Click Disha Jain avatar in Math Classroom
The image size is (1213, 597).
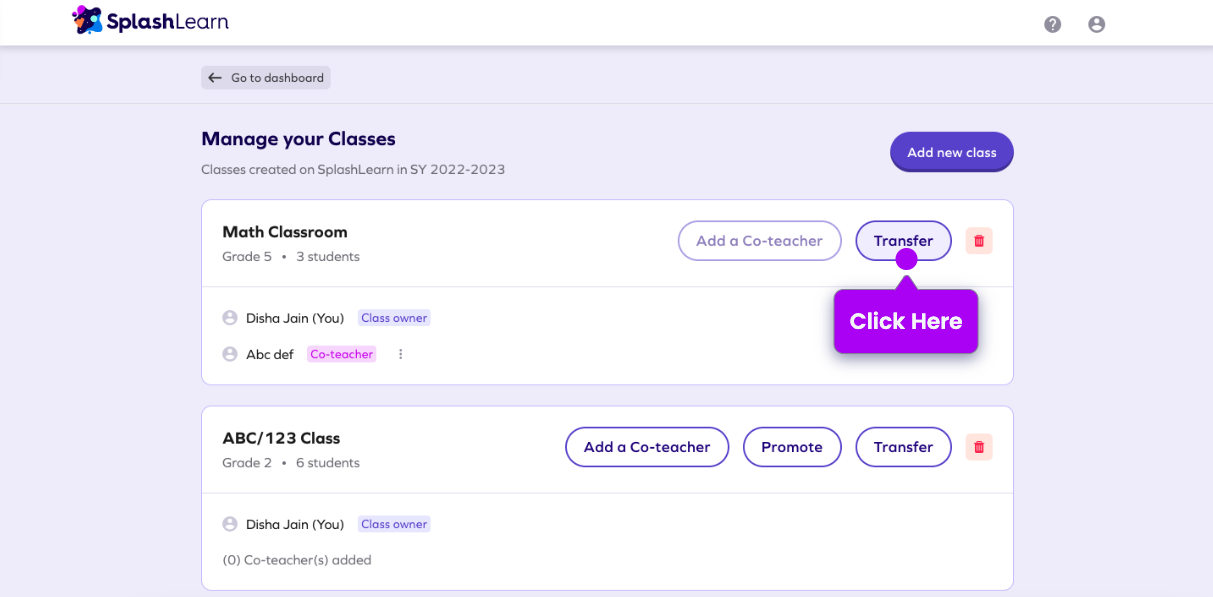tap(230, 318)
